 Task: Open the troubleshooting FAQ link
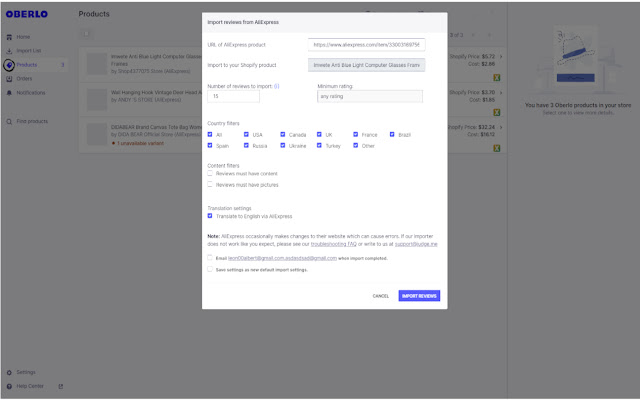coord(333,244)
